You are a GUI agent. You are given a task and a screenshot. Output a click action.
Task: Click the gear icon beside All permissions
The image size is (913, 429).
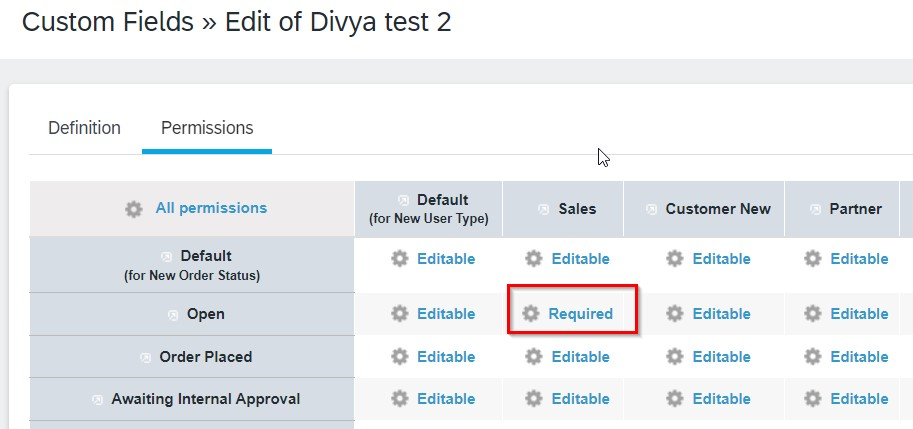(x=134, y=209)
